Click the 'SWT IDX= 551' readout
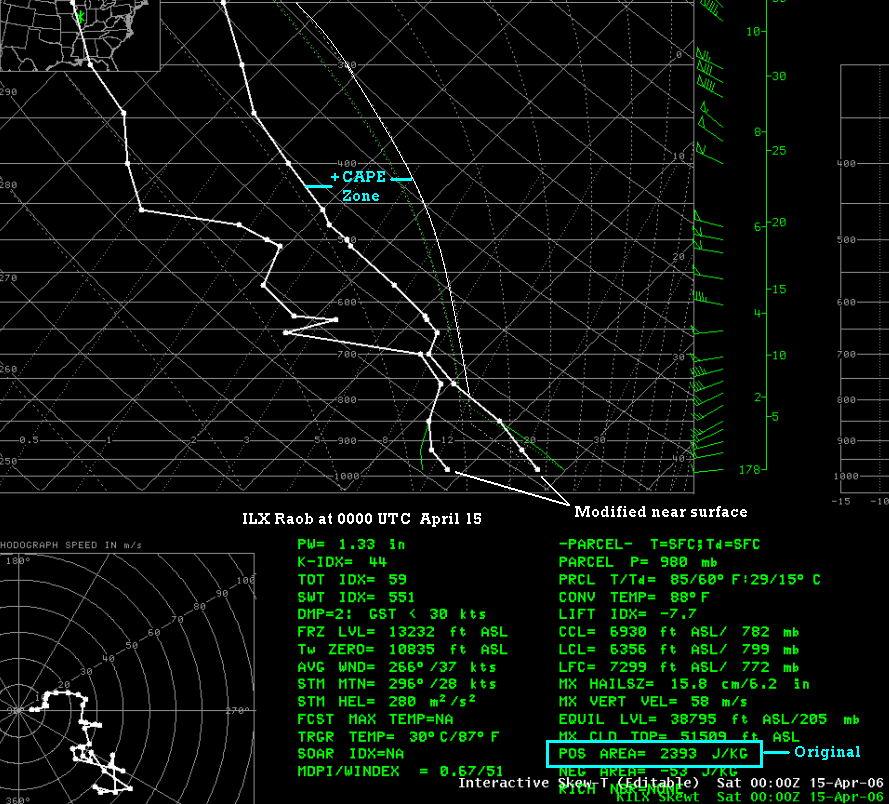This screenshot has height=804, width=889. click(x=356, y=597)
